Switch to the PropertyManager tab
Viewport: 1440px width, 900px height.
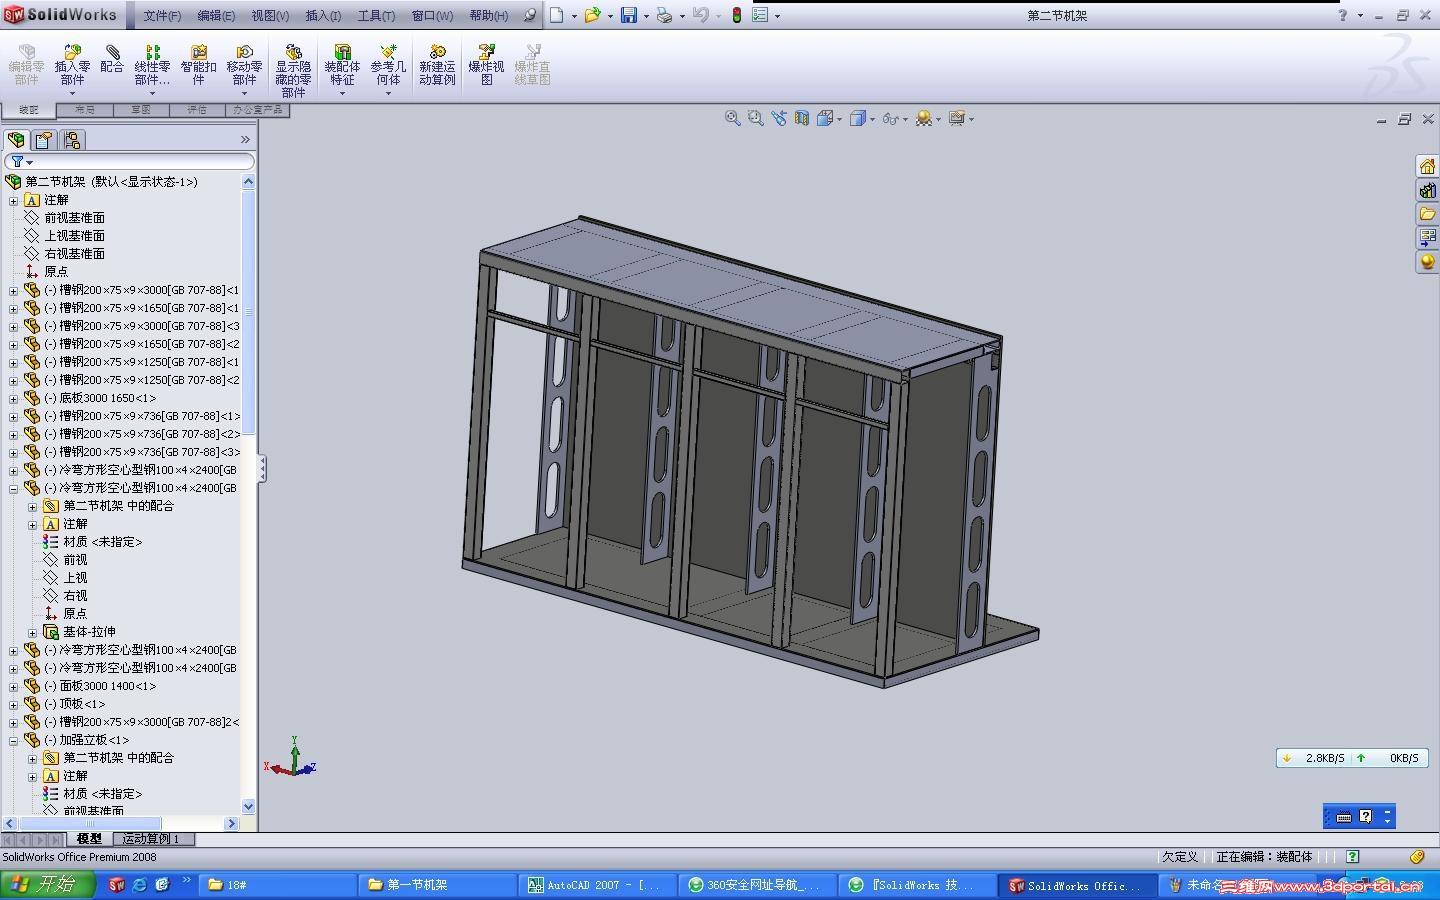pos(44,140)
